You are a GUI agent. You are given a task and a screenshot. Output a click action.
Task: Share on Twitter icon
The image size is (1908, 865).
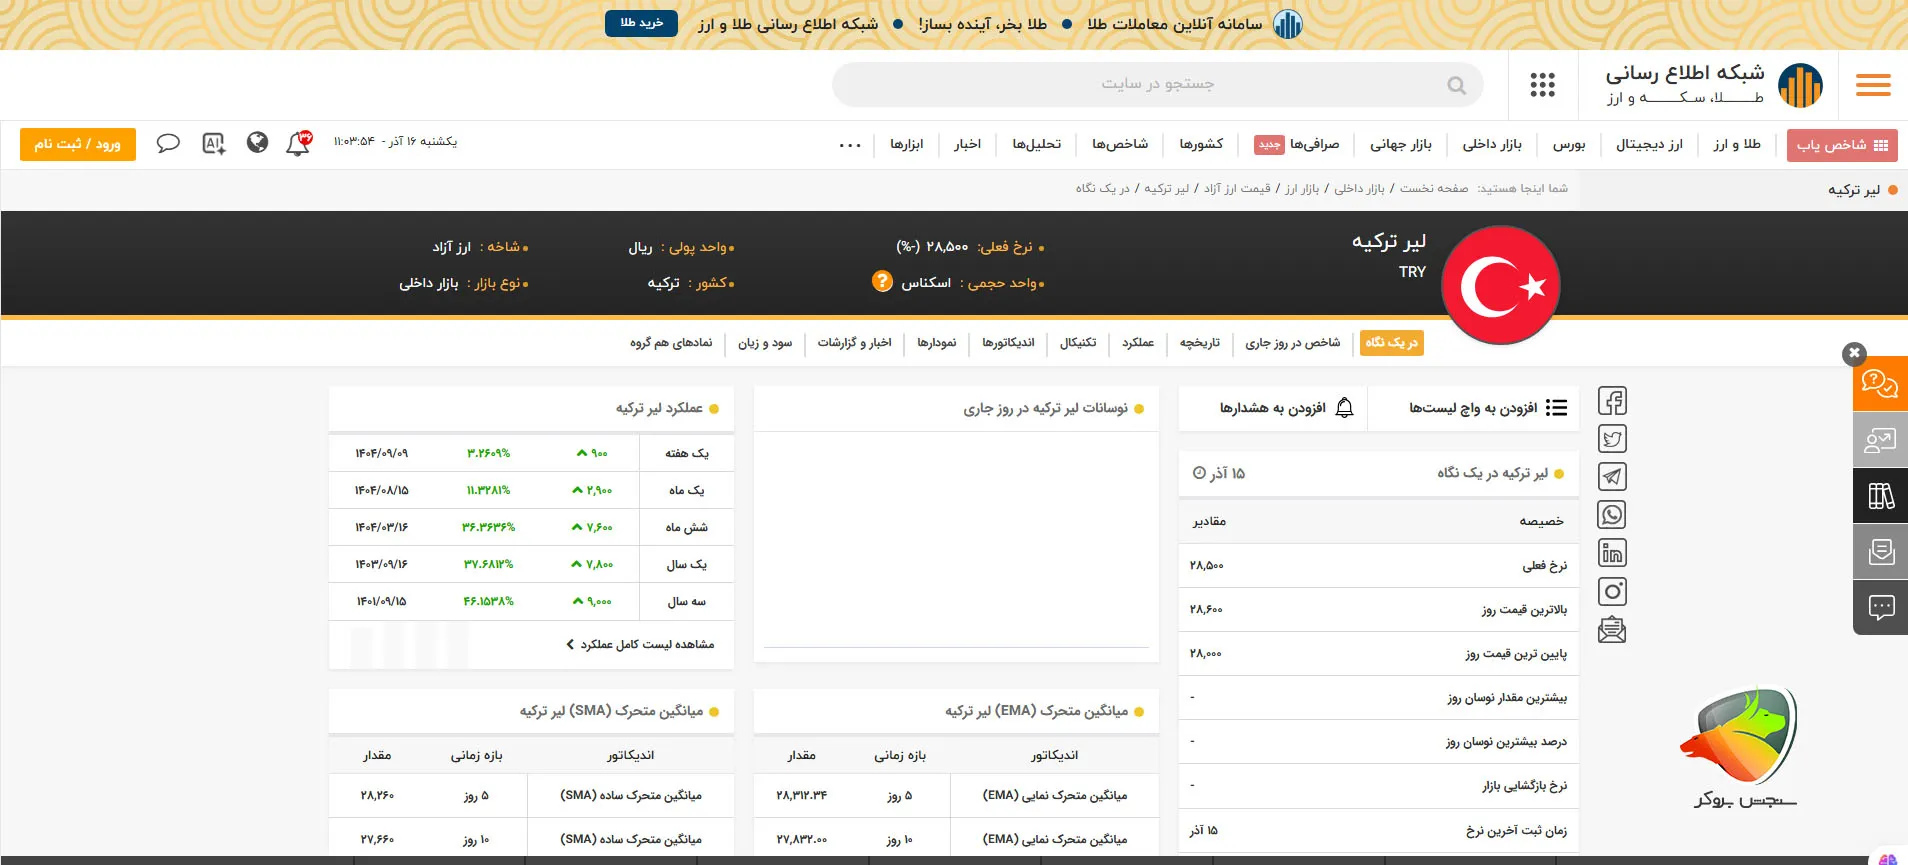1612,439
